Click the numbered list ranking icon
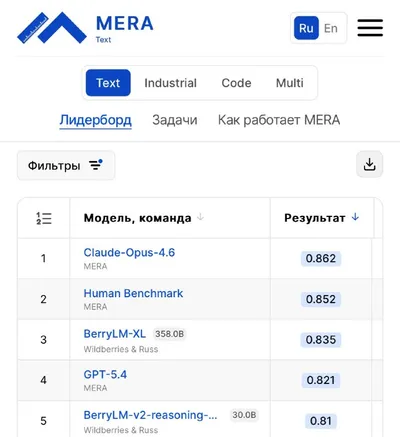The image size is (400, 437). (44, 218)
